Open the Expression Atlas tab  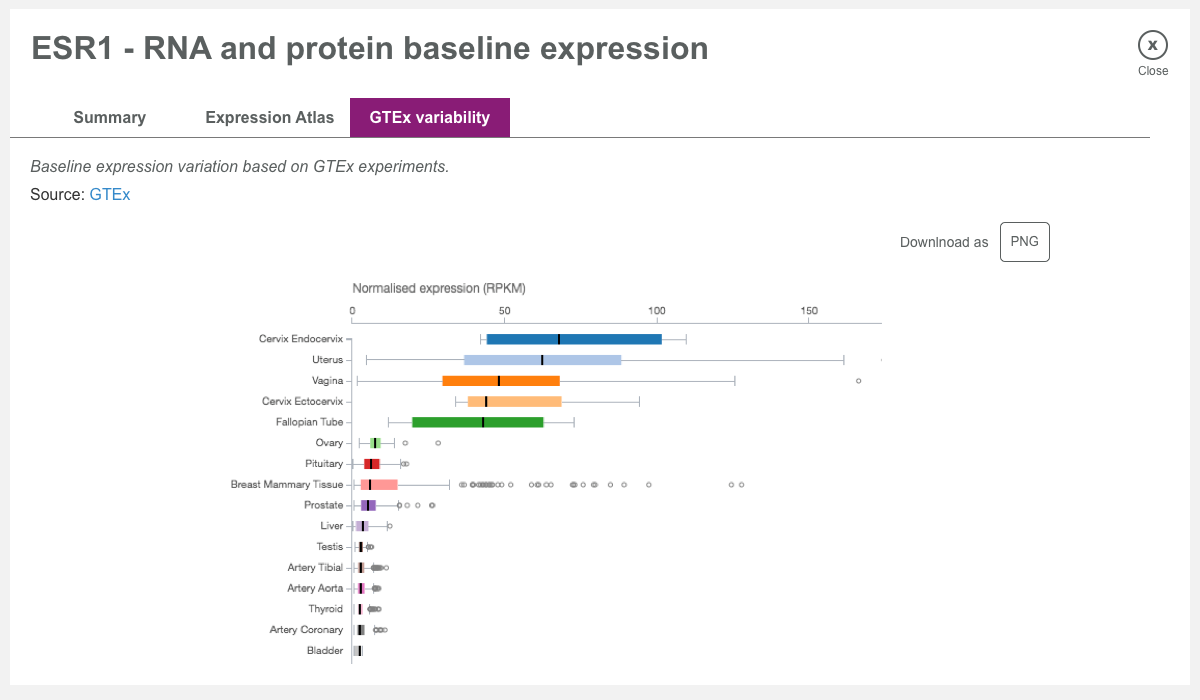tap(269, 117)
